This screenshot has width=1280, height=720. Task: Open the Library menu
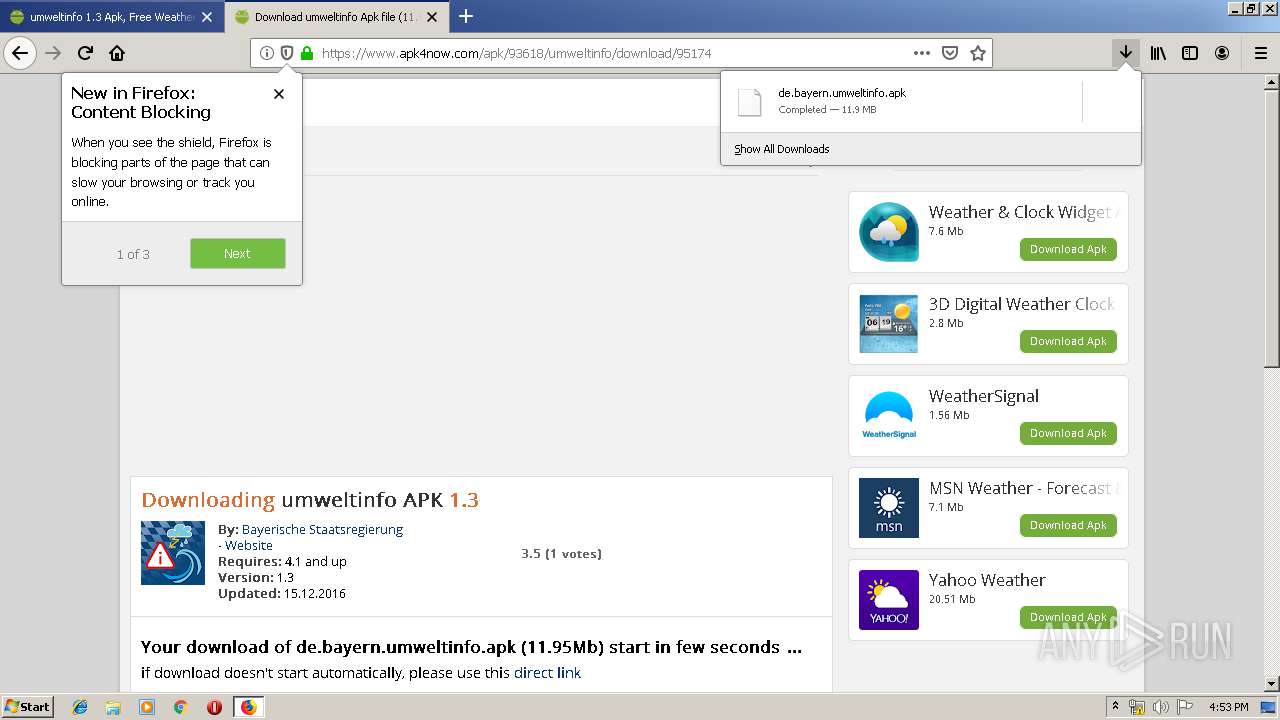(x=1158, y=53)
